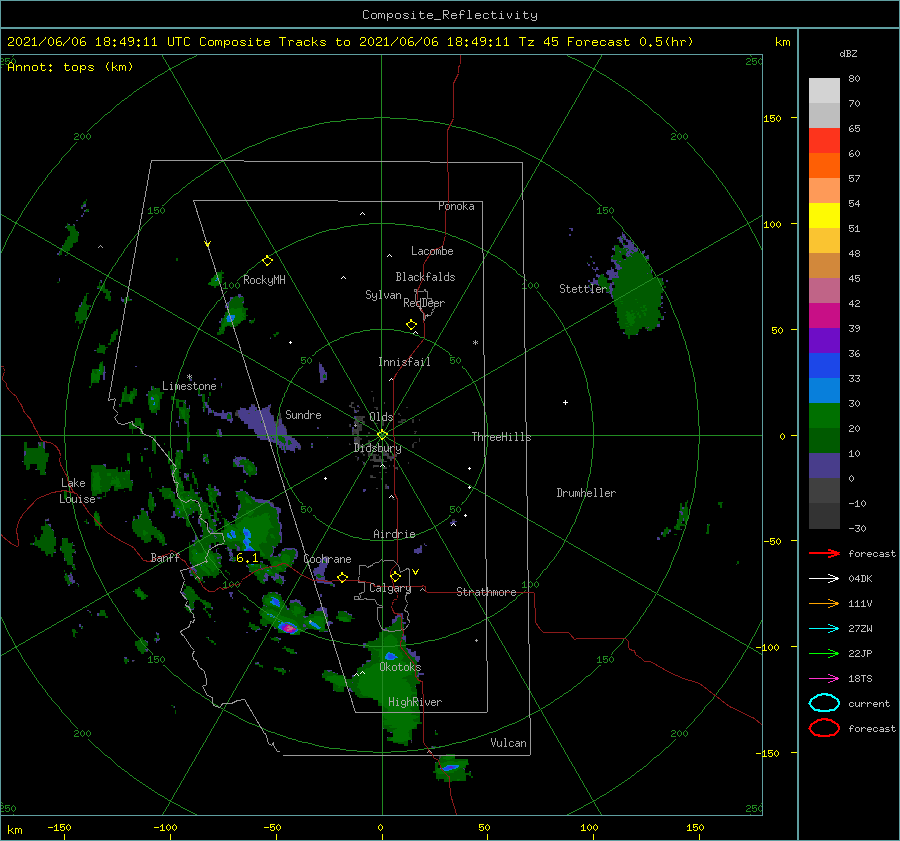Click the Airdrie city label
Viewport: 900px width, 841px height.
pos(394,534)
